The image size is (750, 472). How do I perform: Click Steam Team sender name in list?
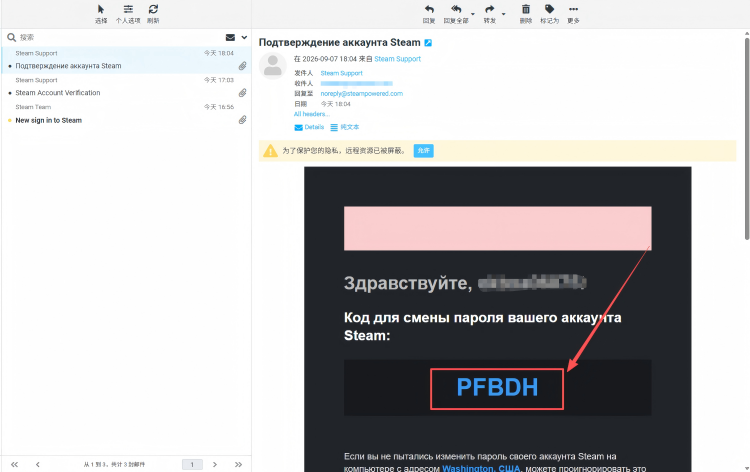click(33, 107)
